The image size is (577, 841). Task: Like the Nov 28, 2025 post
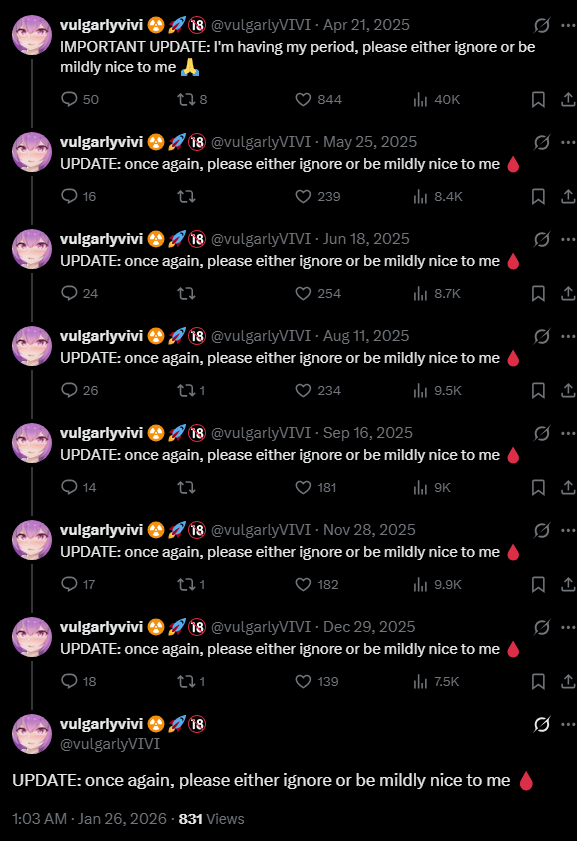316,584
